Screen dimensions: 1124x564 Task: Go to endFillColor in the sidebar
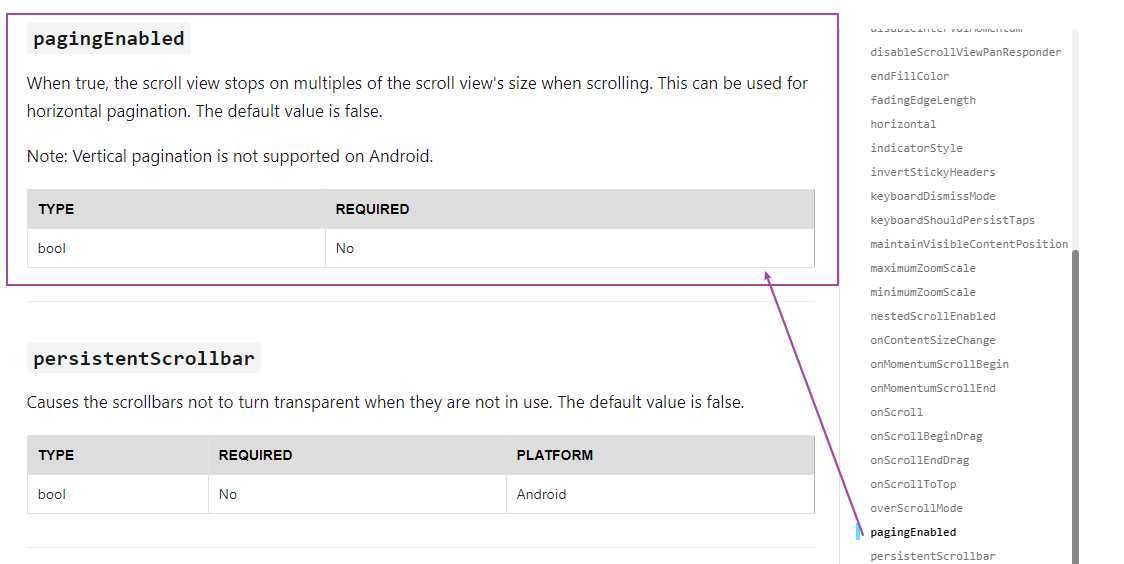[x=909, y=76]
